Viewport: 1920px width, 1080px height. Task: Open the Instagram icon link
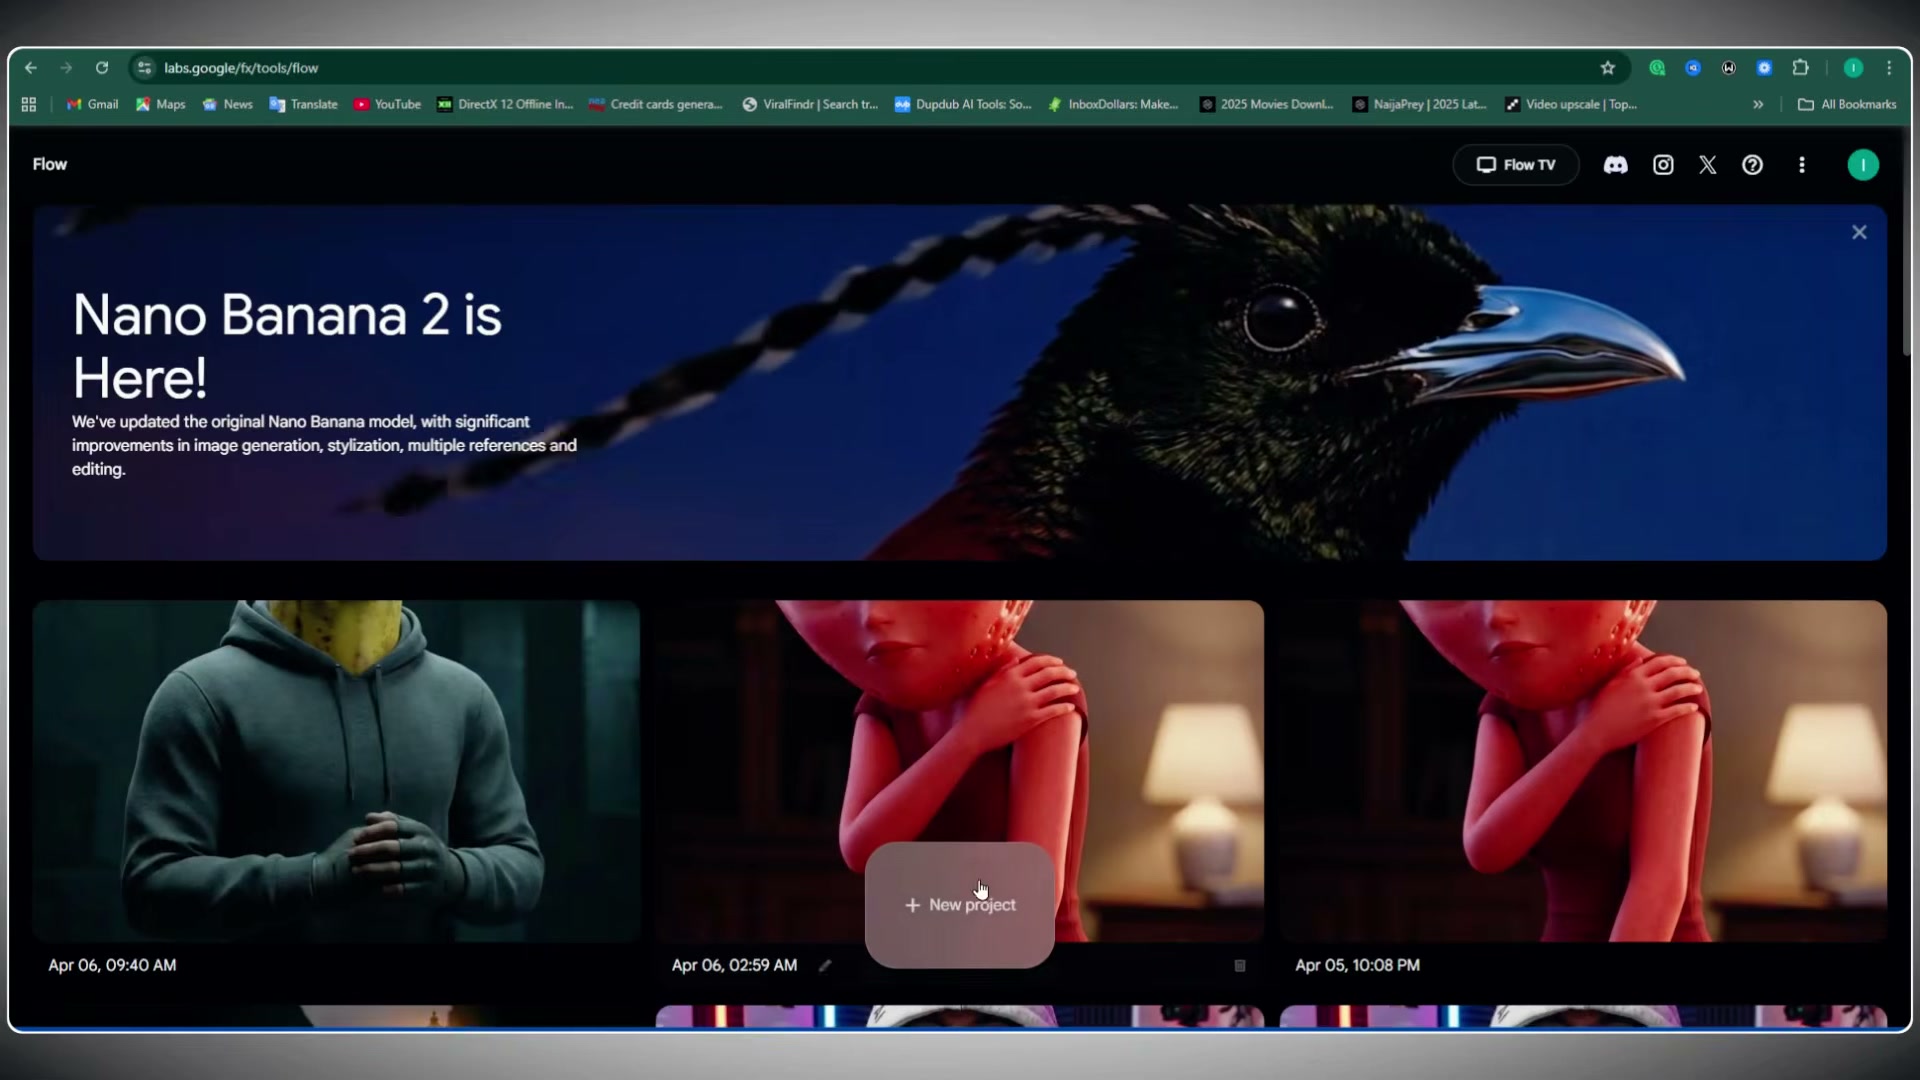1663,165
